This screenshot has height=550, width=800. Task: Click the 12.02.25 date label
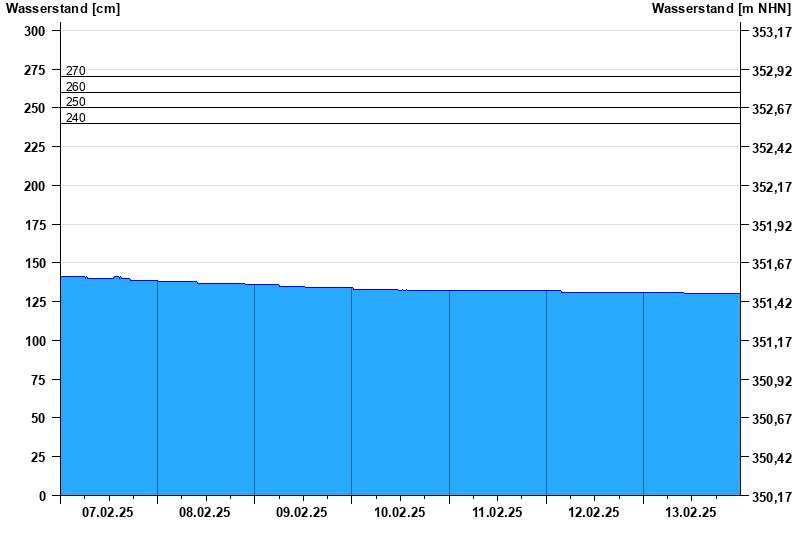(x=594, y=512)
